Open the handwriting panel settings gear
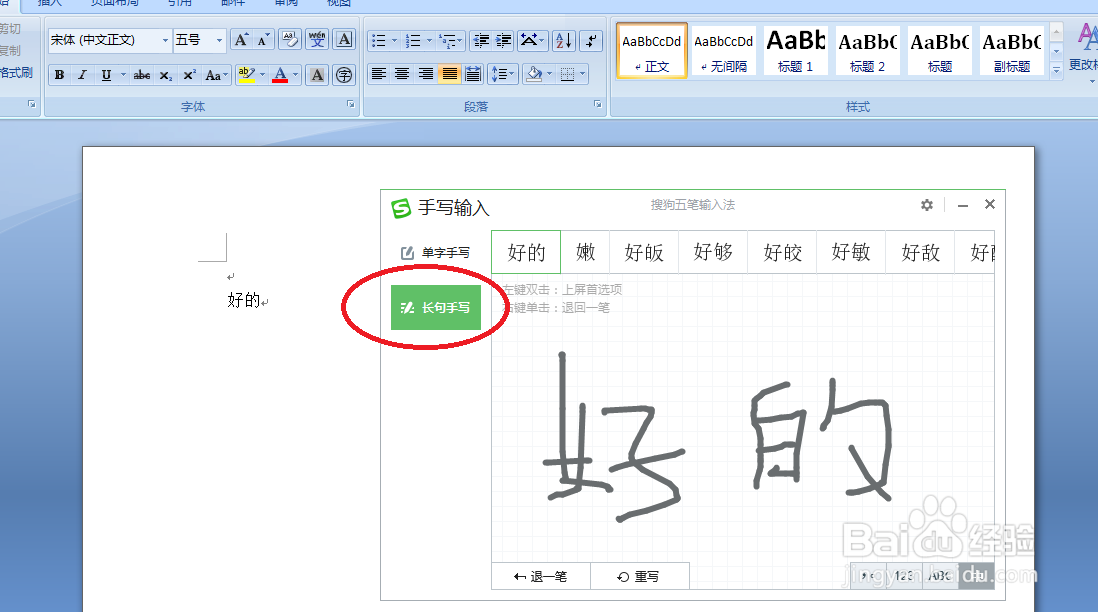The width and height of the screenshot is (1098, 612). pyautogui.click(x=927, y=204)
